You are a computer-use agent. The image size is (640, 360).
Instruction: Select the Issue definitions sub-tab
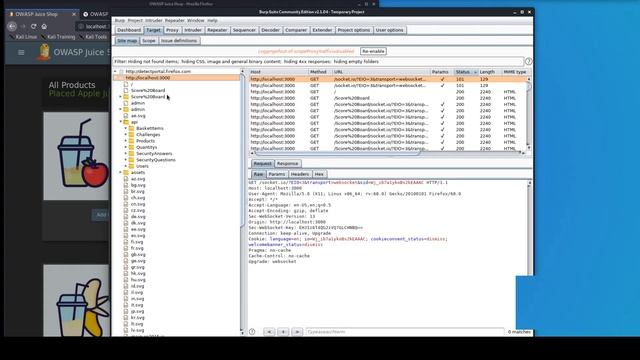179,41
